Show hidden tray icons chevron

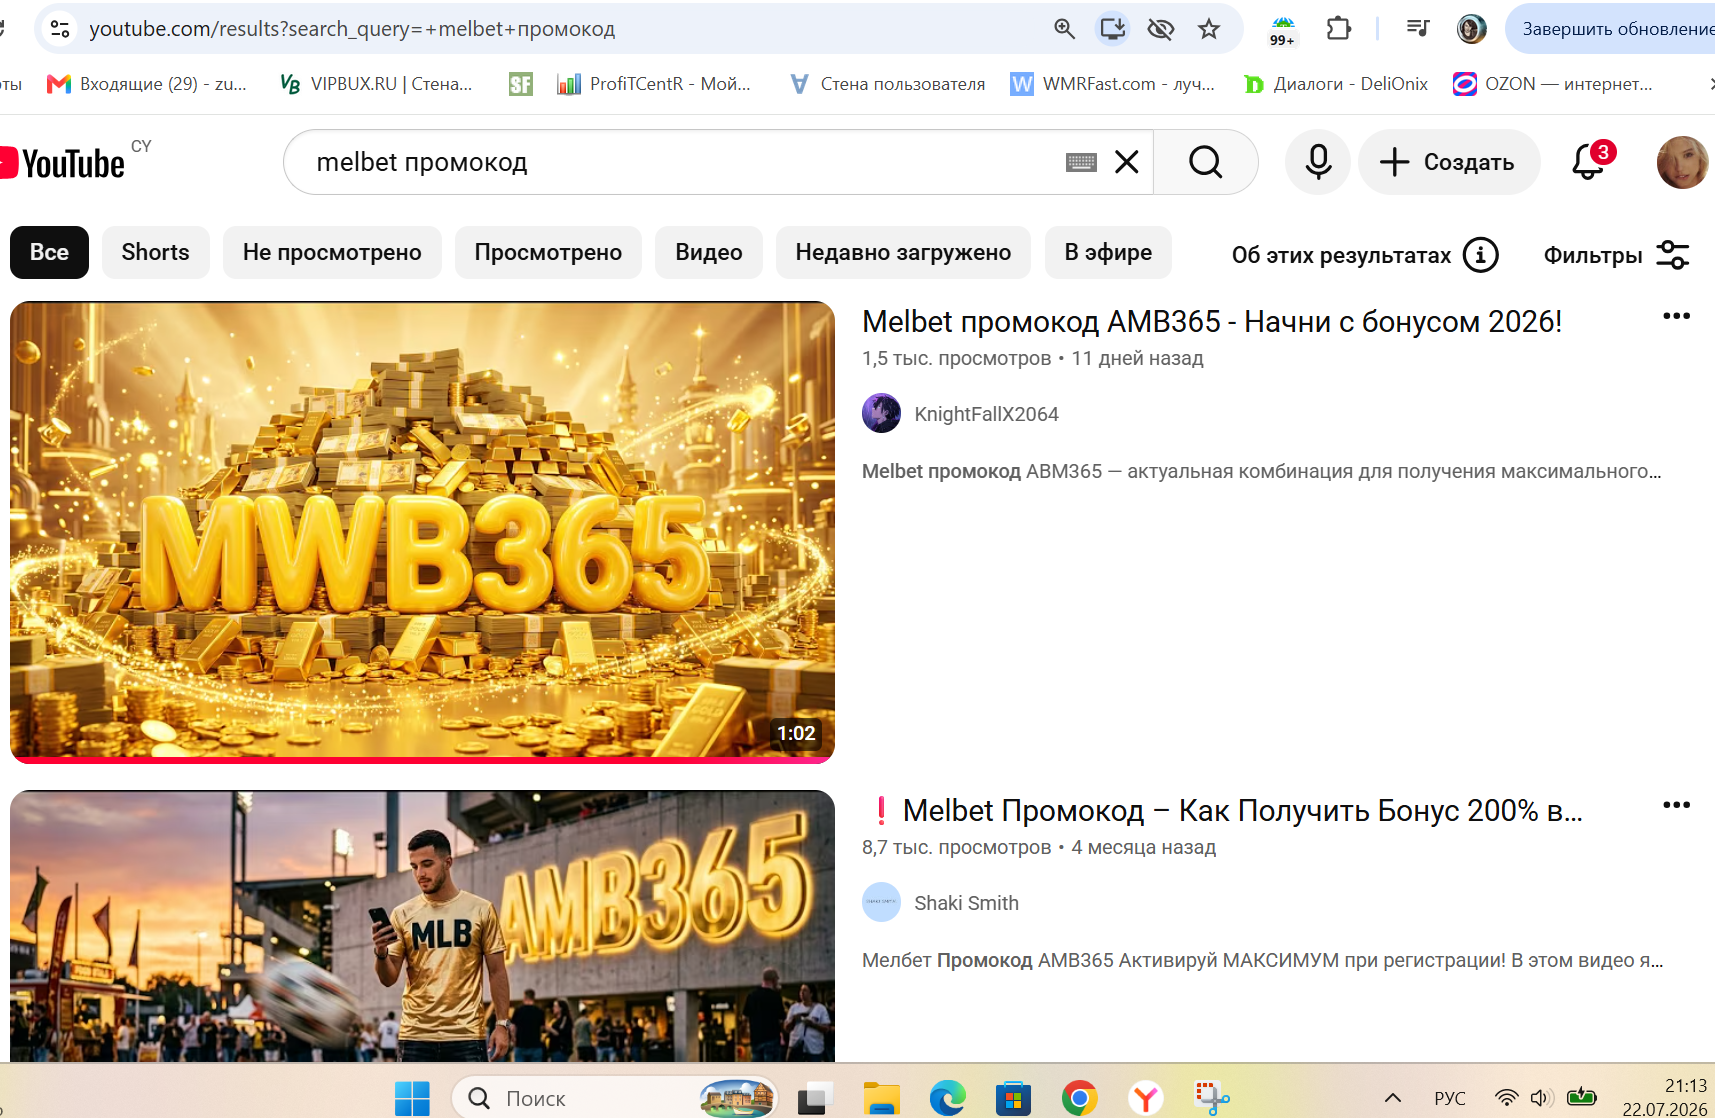(1392, 1098)
